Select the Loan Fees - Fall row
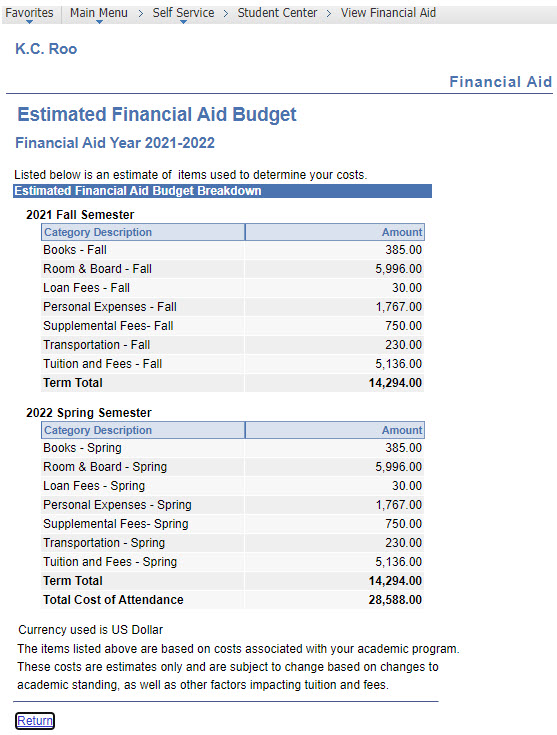The image size is (557, 735). click(x=233, y=288)
